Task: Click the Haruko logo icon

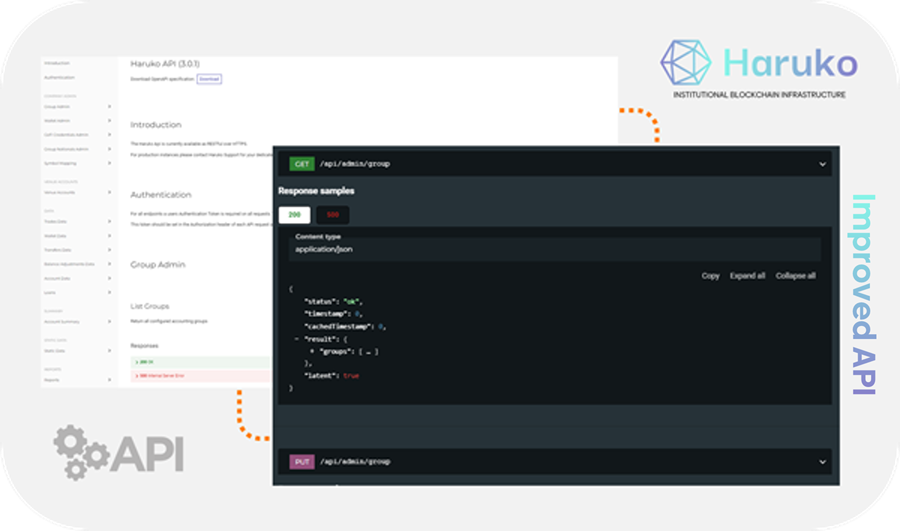Action: (686, 63)
